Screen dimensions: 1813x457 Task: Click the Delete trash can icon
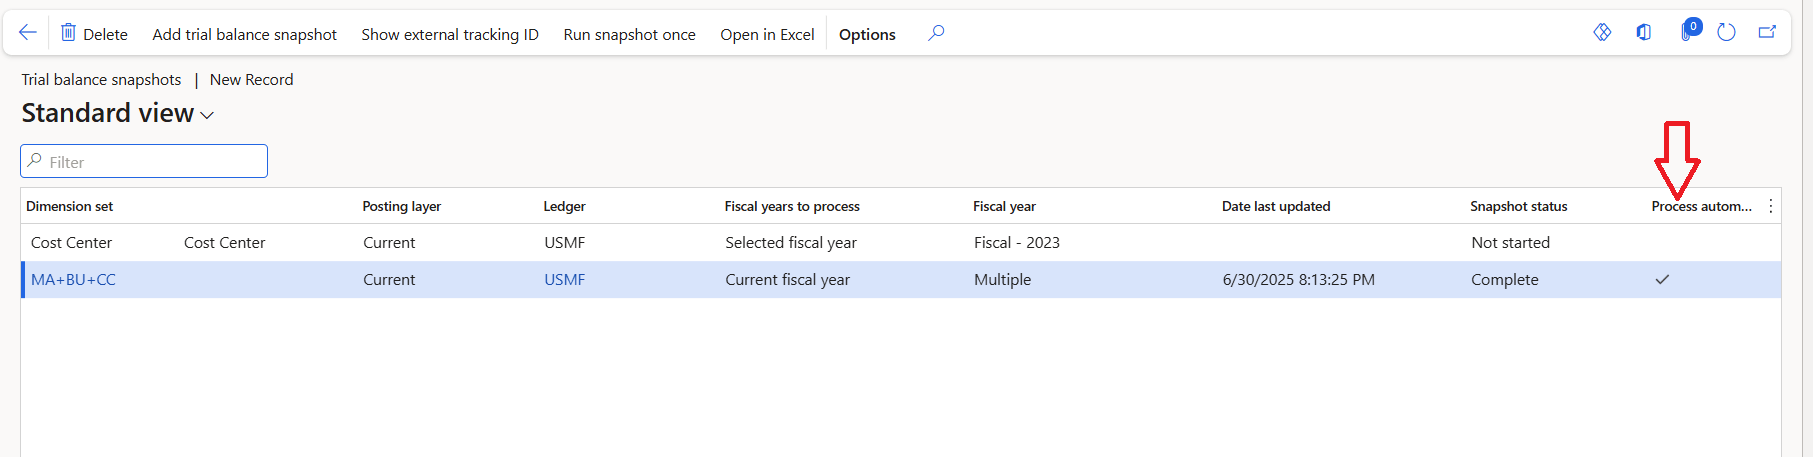(68, 33)
